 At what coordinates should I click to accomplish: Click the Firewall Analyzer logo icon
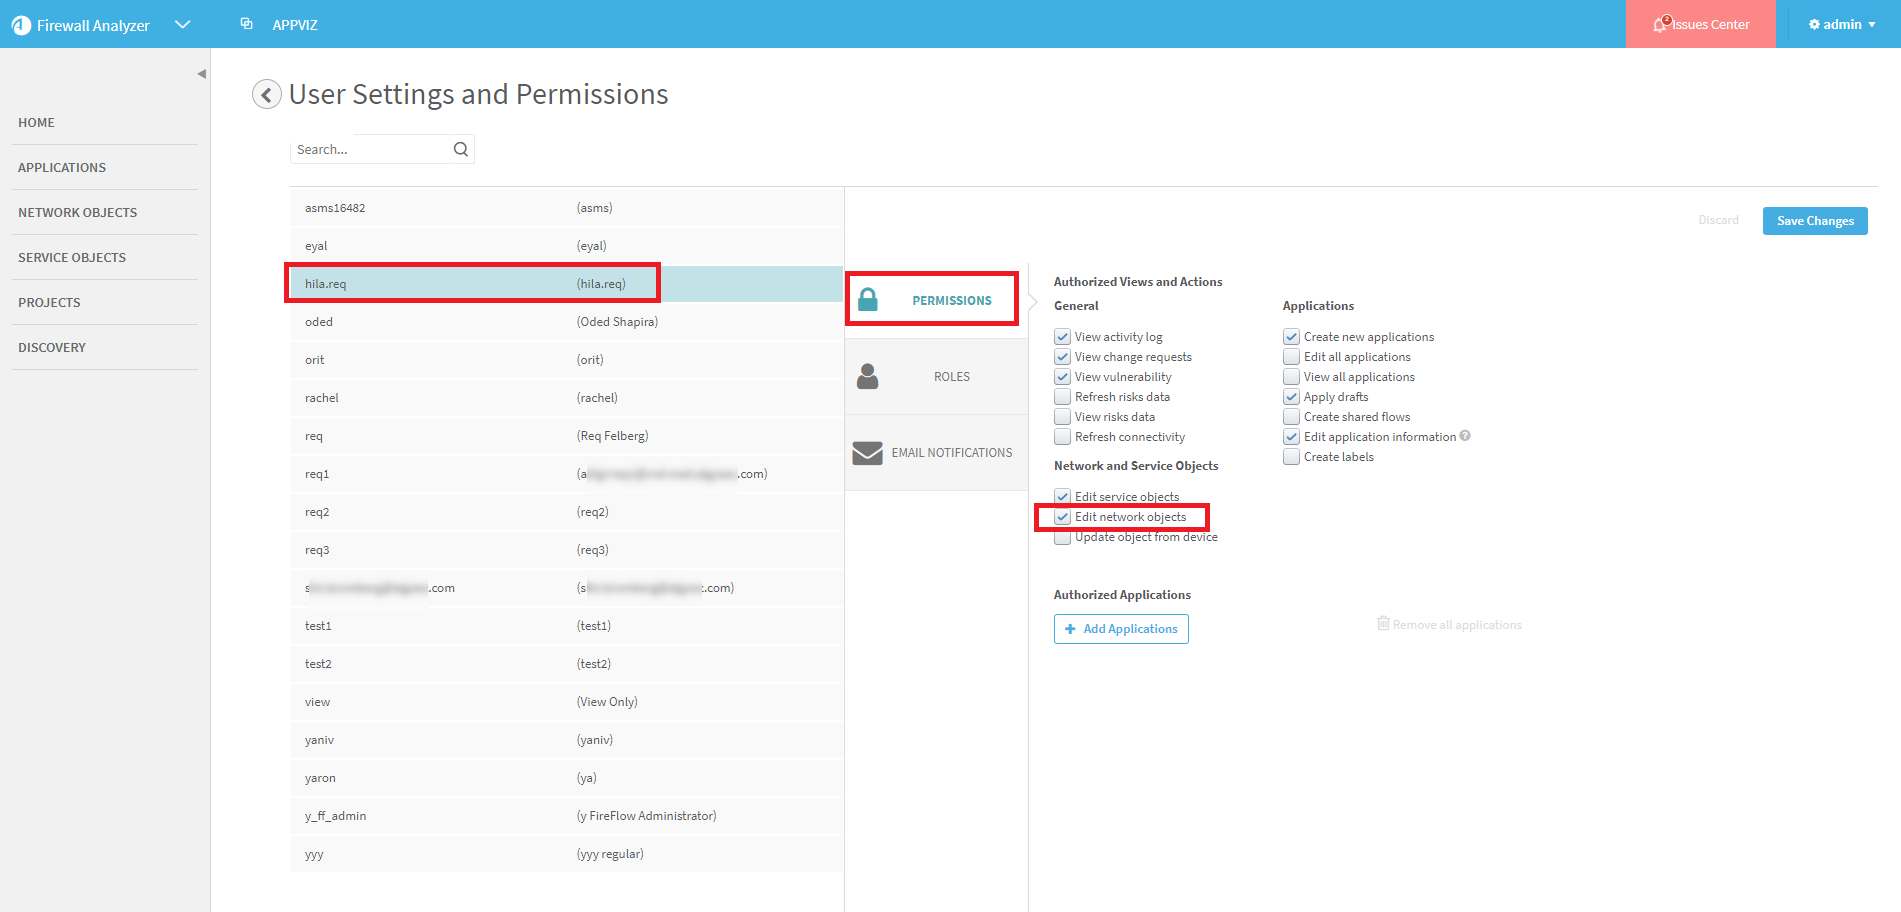click(21, 25)
